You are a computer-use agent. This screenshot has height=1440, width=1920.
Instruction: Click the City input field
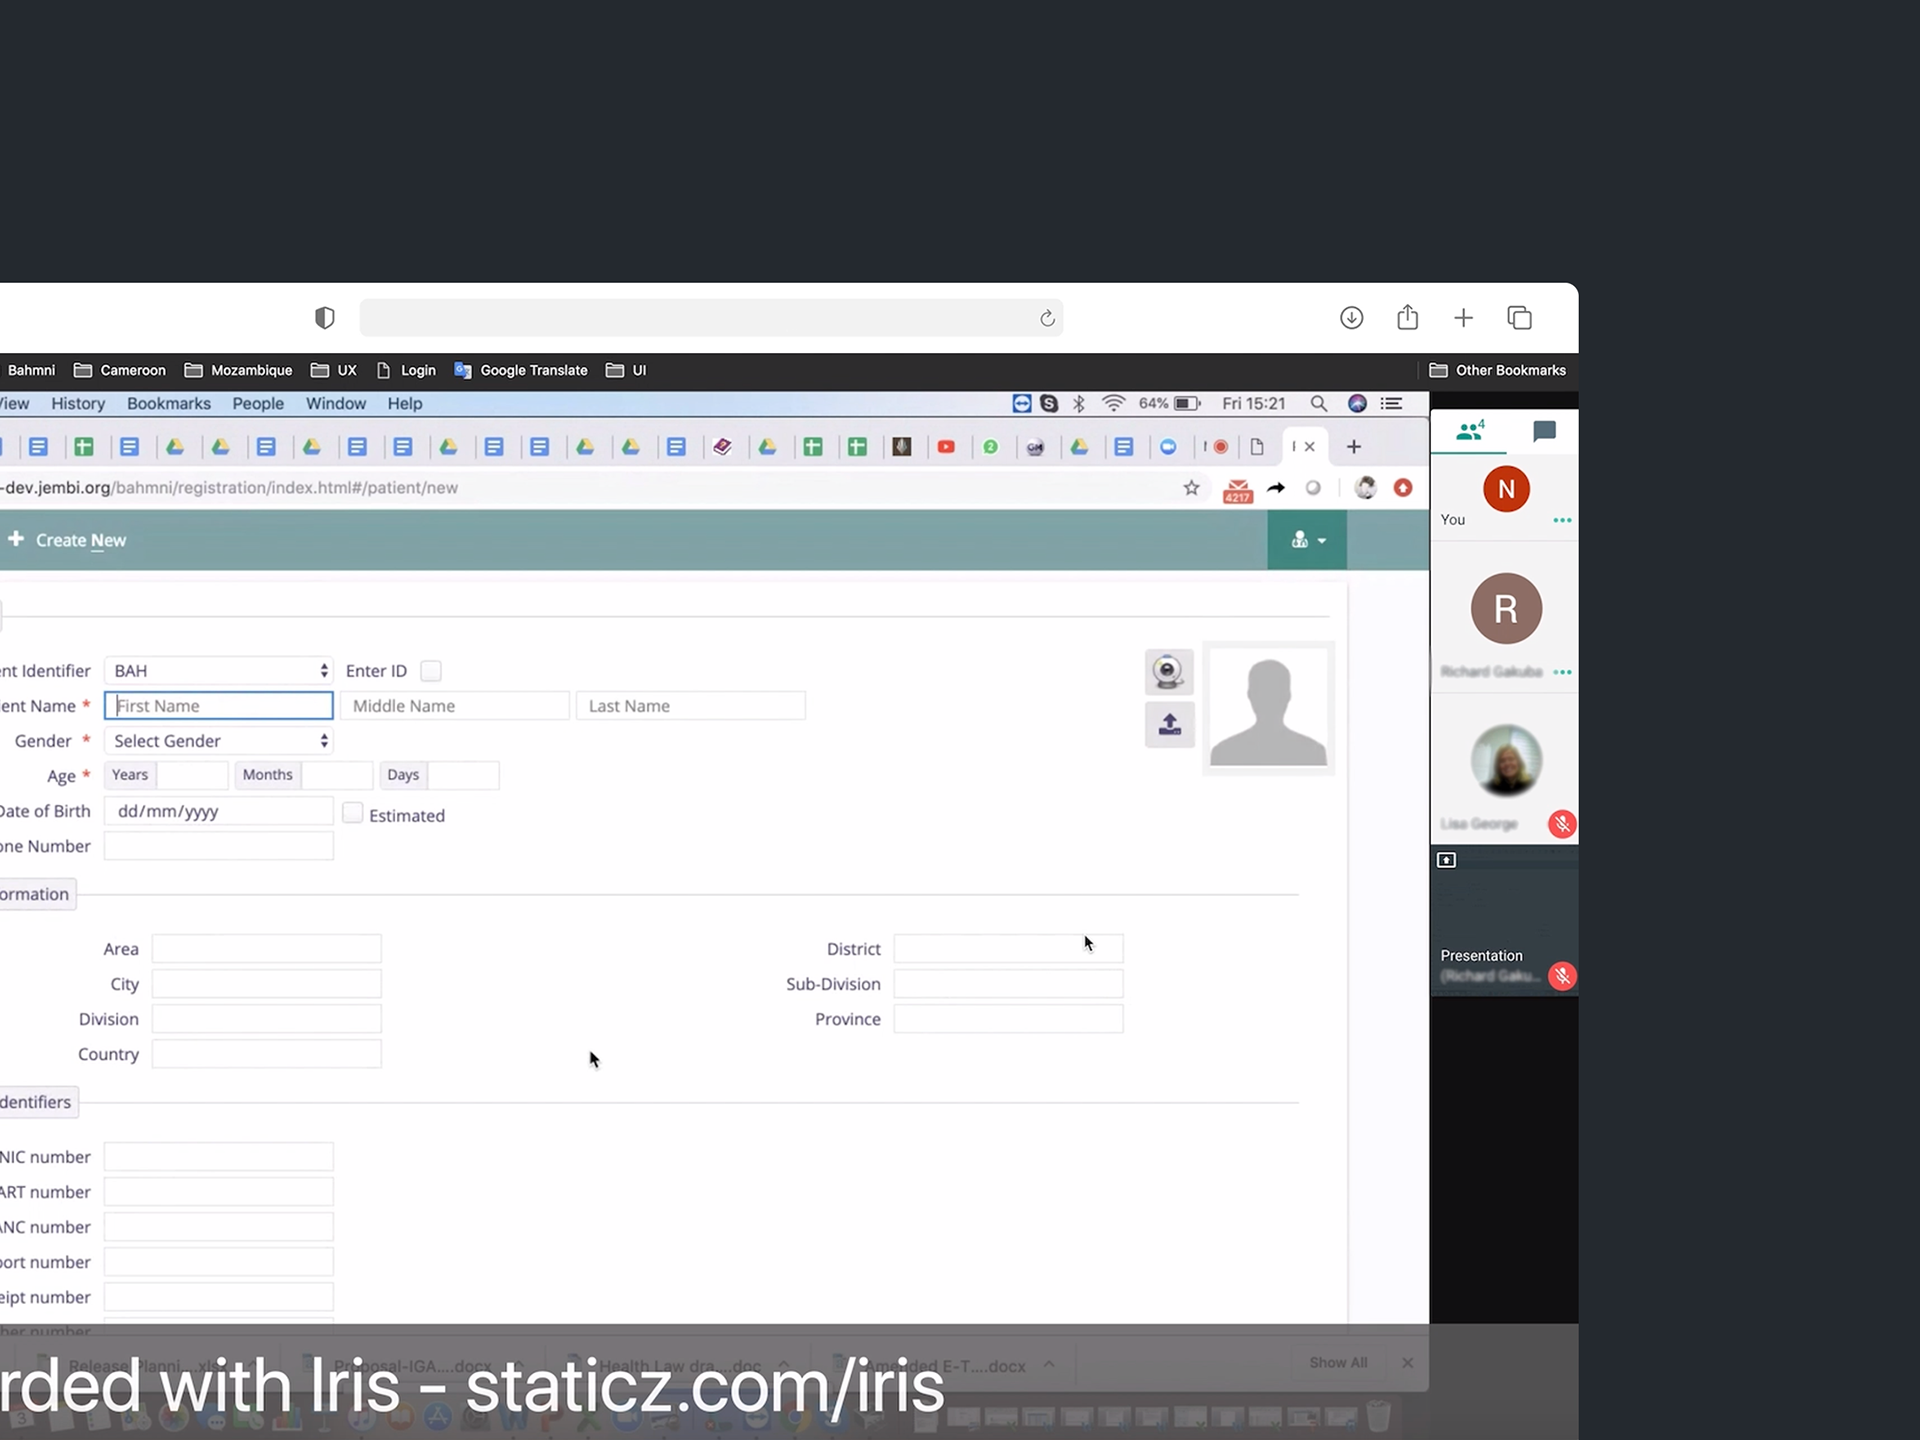267,984
